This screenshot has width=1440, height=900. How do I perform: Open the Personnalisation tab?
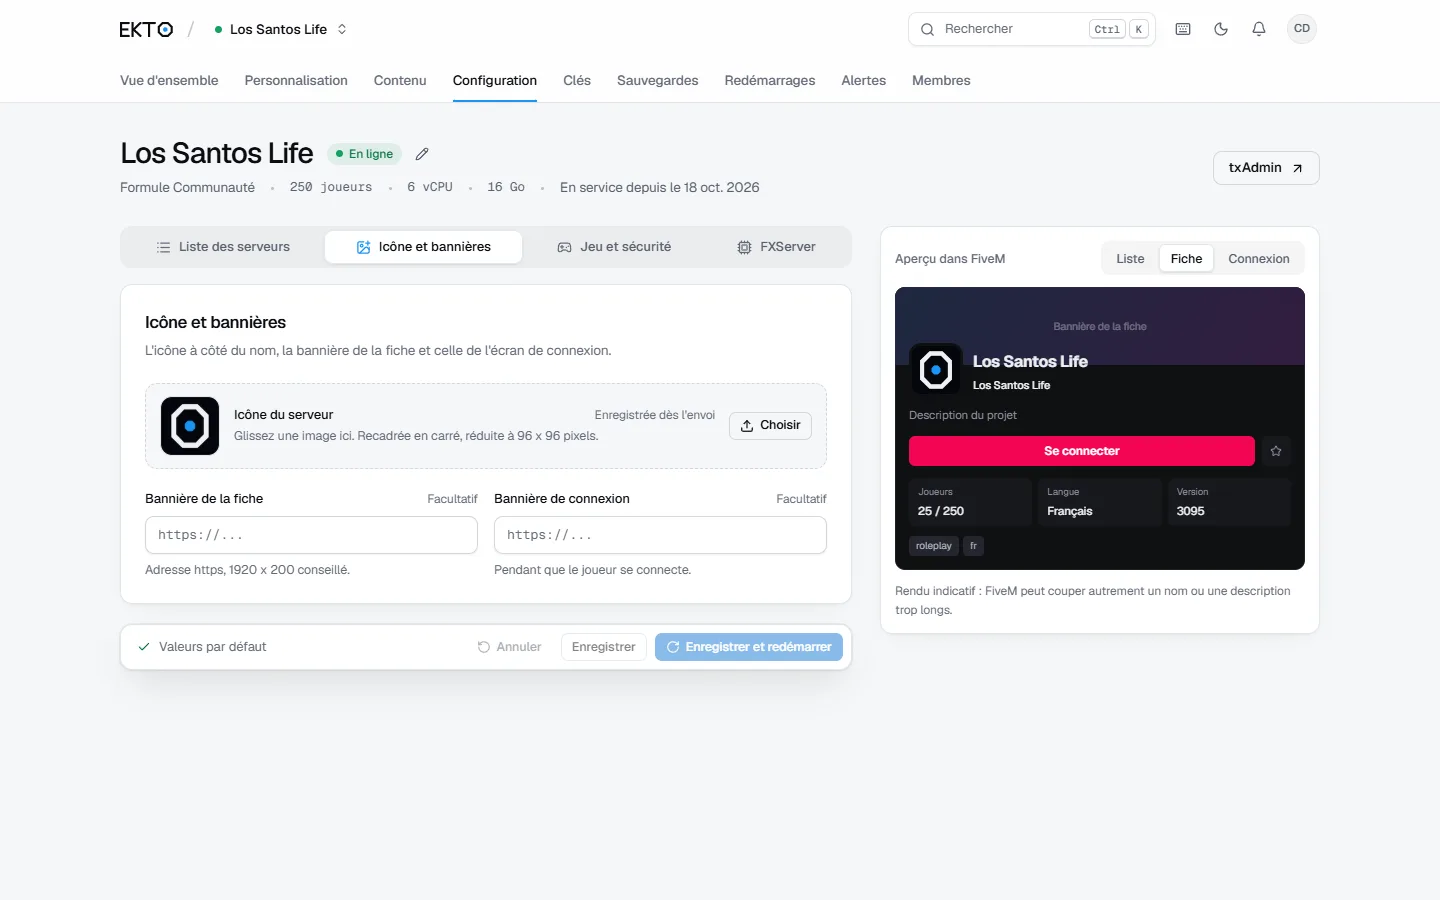click(x=296, y=81)
